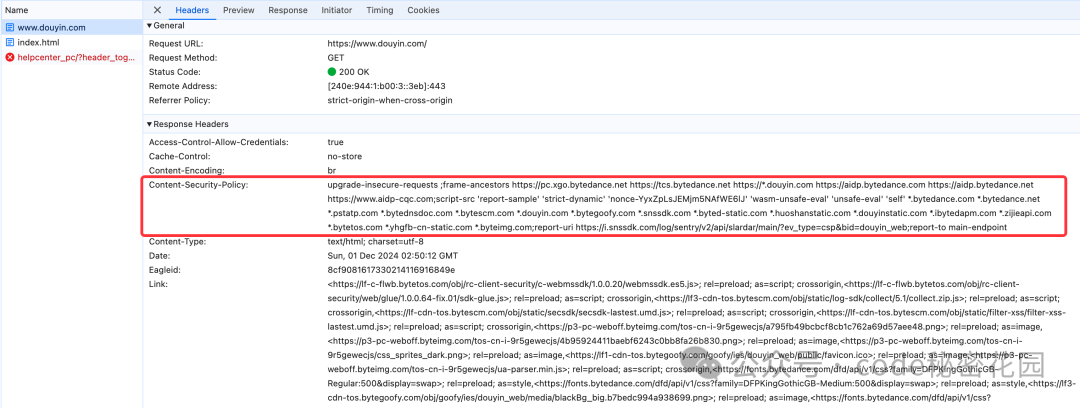The height and width of the screenshot is (408, 1080).
Task: Click the Request URL value https://www.douyin.com/
Action: pos(377,43)
